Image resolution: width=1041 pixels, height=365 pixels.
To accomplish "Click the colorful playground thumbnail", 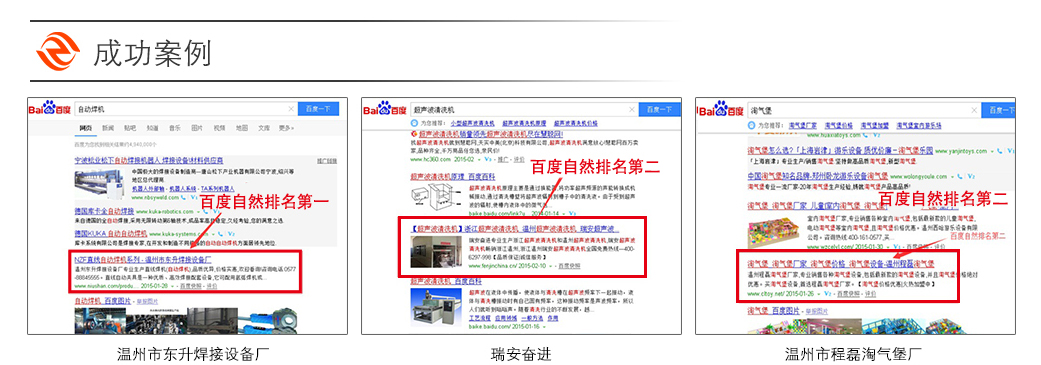I will point(773,232).
